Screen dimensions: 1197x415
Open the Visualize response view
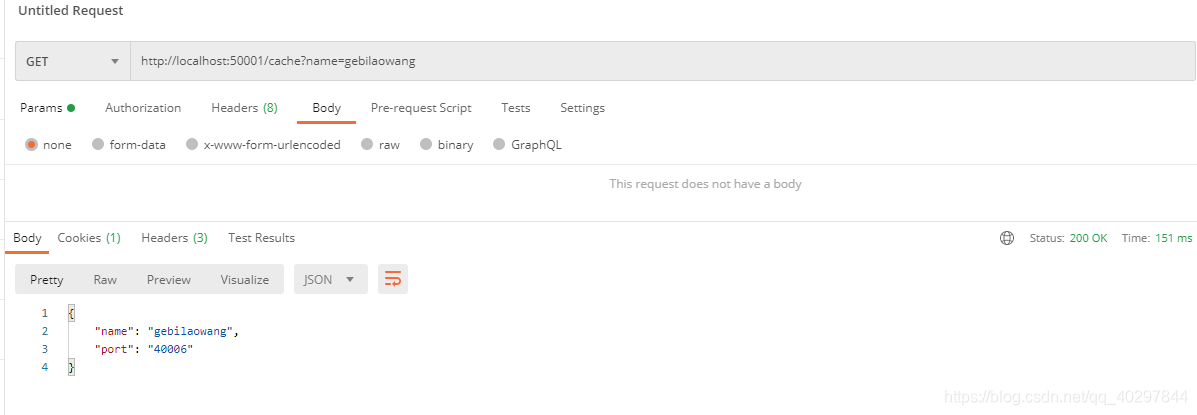click(x=244, y=279)
